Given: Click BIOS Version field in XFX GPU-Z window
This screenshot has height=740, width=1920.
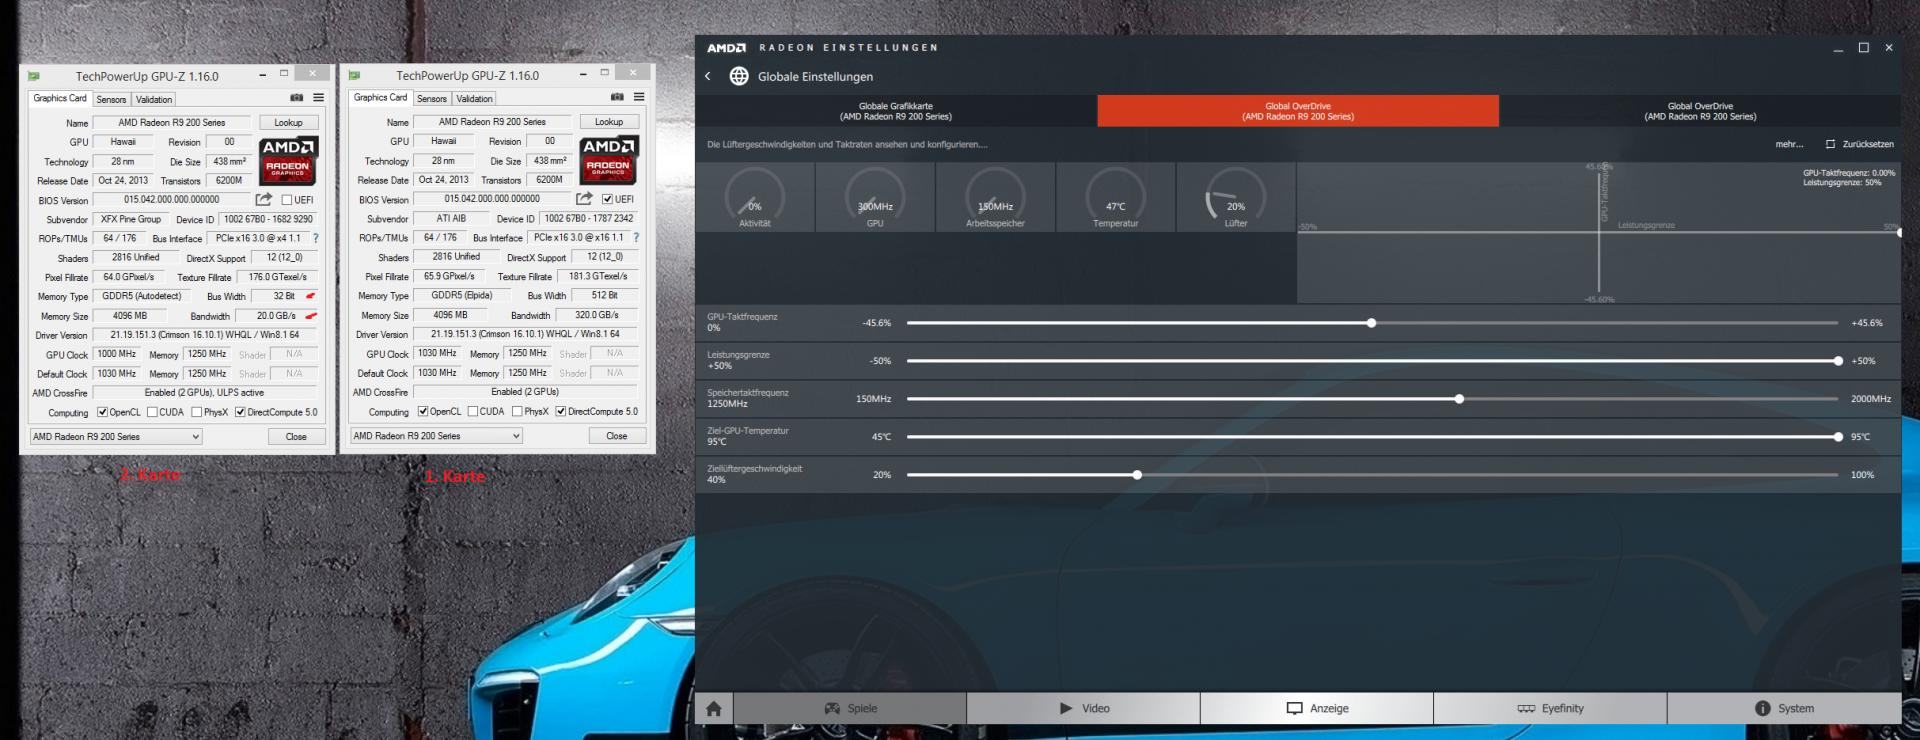Looking at the screenshot, I should pos(171,200).
